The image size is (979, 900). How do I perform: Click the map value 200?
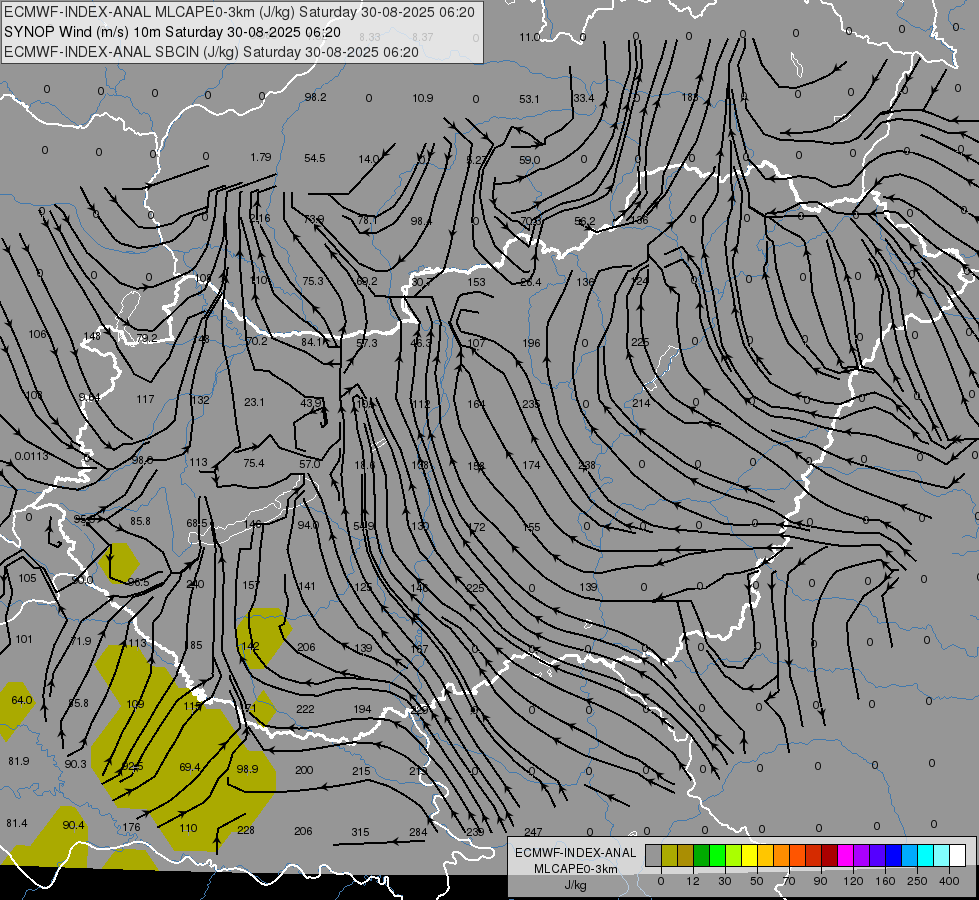click(x=304, y=770)
